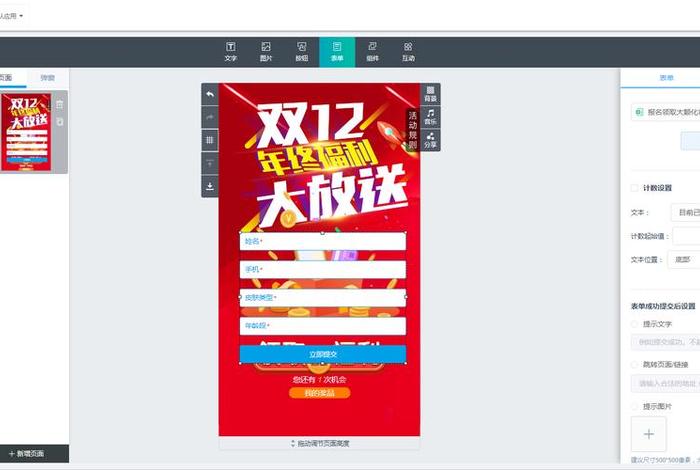Select the 表单 form tool
This screenshot has width=700, height=470.
pyautogui.click(x=337, y=52)
